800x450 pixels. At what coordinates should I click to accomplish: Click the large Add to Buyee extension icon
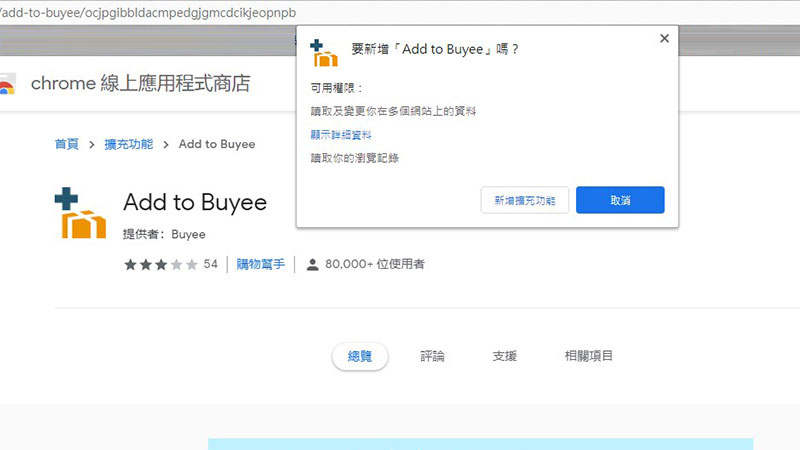click(x=80, y=213)
